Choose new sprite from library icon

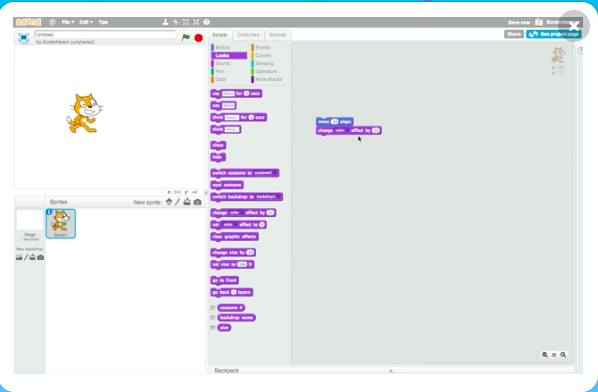coord(169,202)
